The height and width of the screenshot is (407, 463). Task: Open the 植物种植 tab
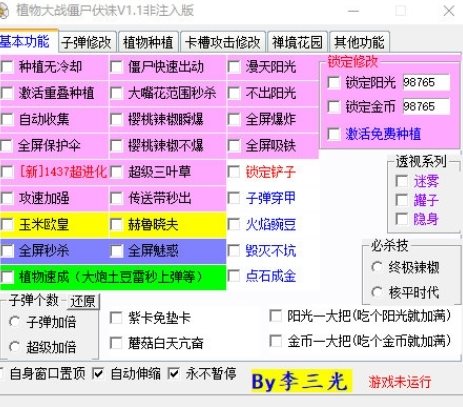coord(148,42)
